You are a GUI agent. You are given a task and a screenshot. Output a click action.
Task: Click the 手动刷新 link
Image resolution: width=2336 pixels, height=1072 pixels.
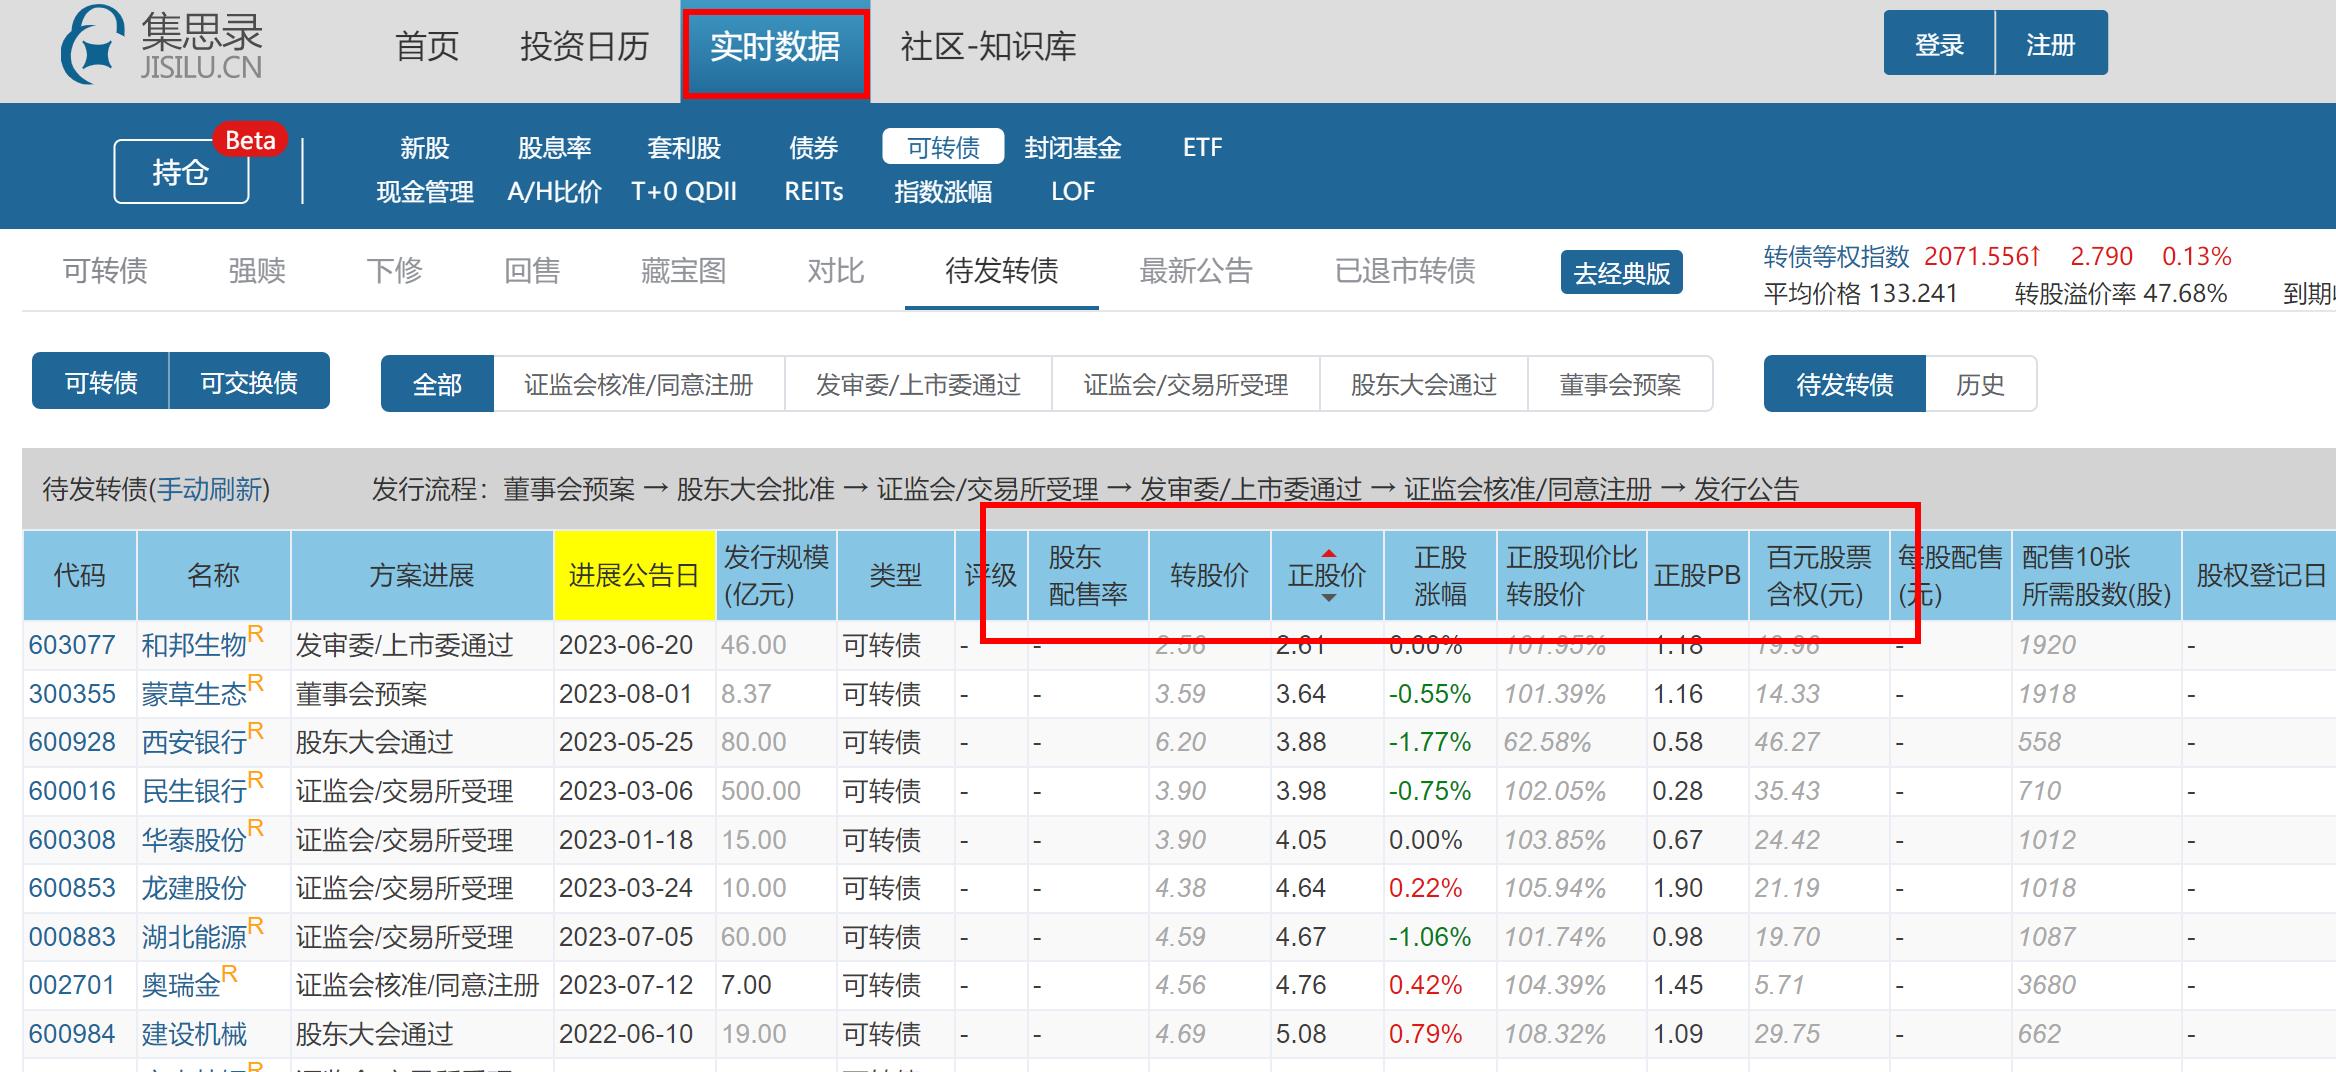click(210, 489)
